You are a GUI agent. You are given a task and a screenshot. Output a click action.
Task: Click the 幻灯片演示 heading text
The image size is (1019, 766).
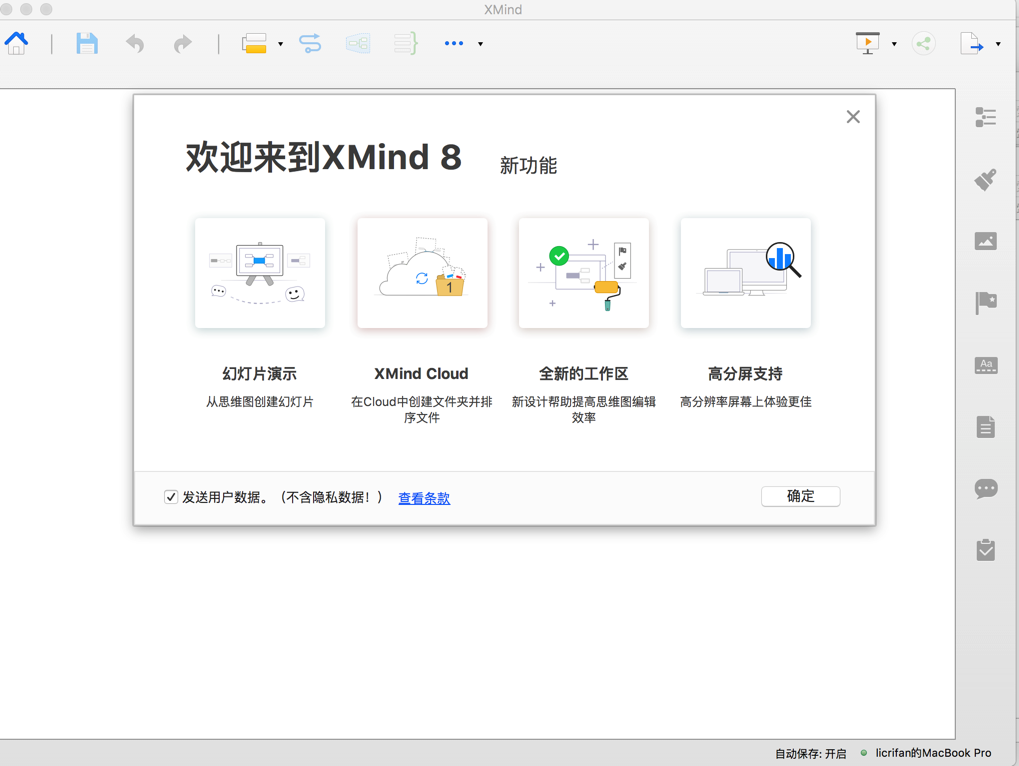(x=259, y=374)
